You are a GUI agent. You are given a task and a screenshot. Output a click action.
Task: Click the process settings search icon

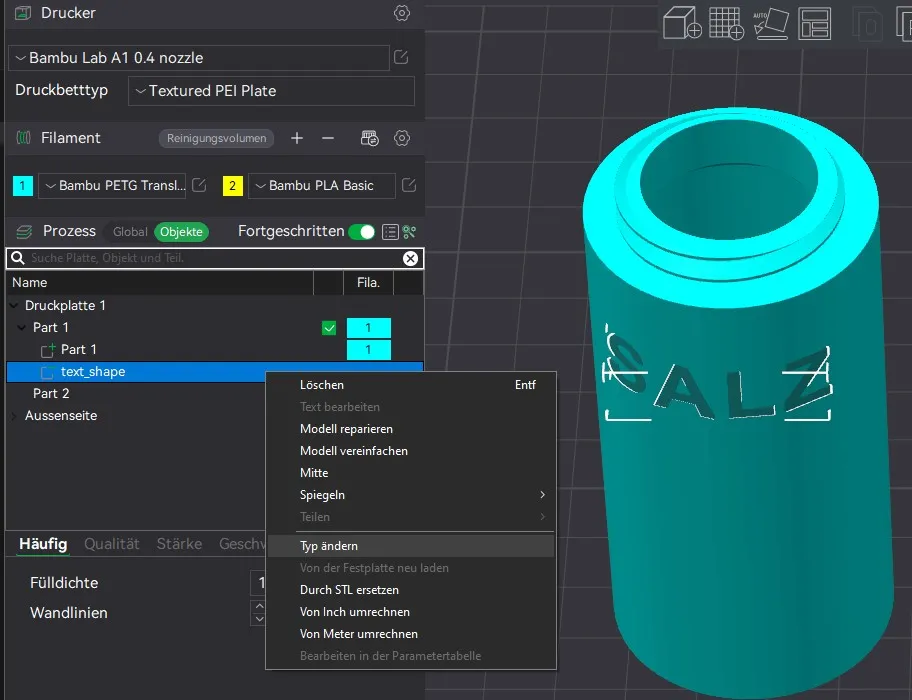(x=409, y=232)
